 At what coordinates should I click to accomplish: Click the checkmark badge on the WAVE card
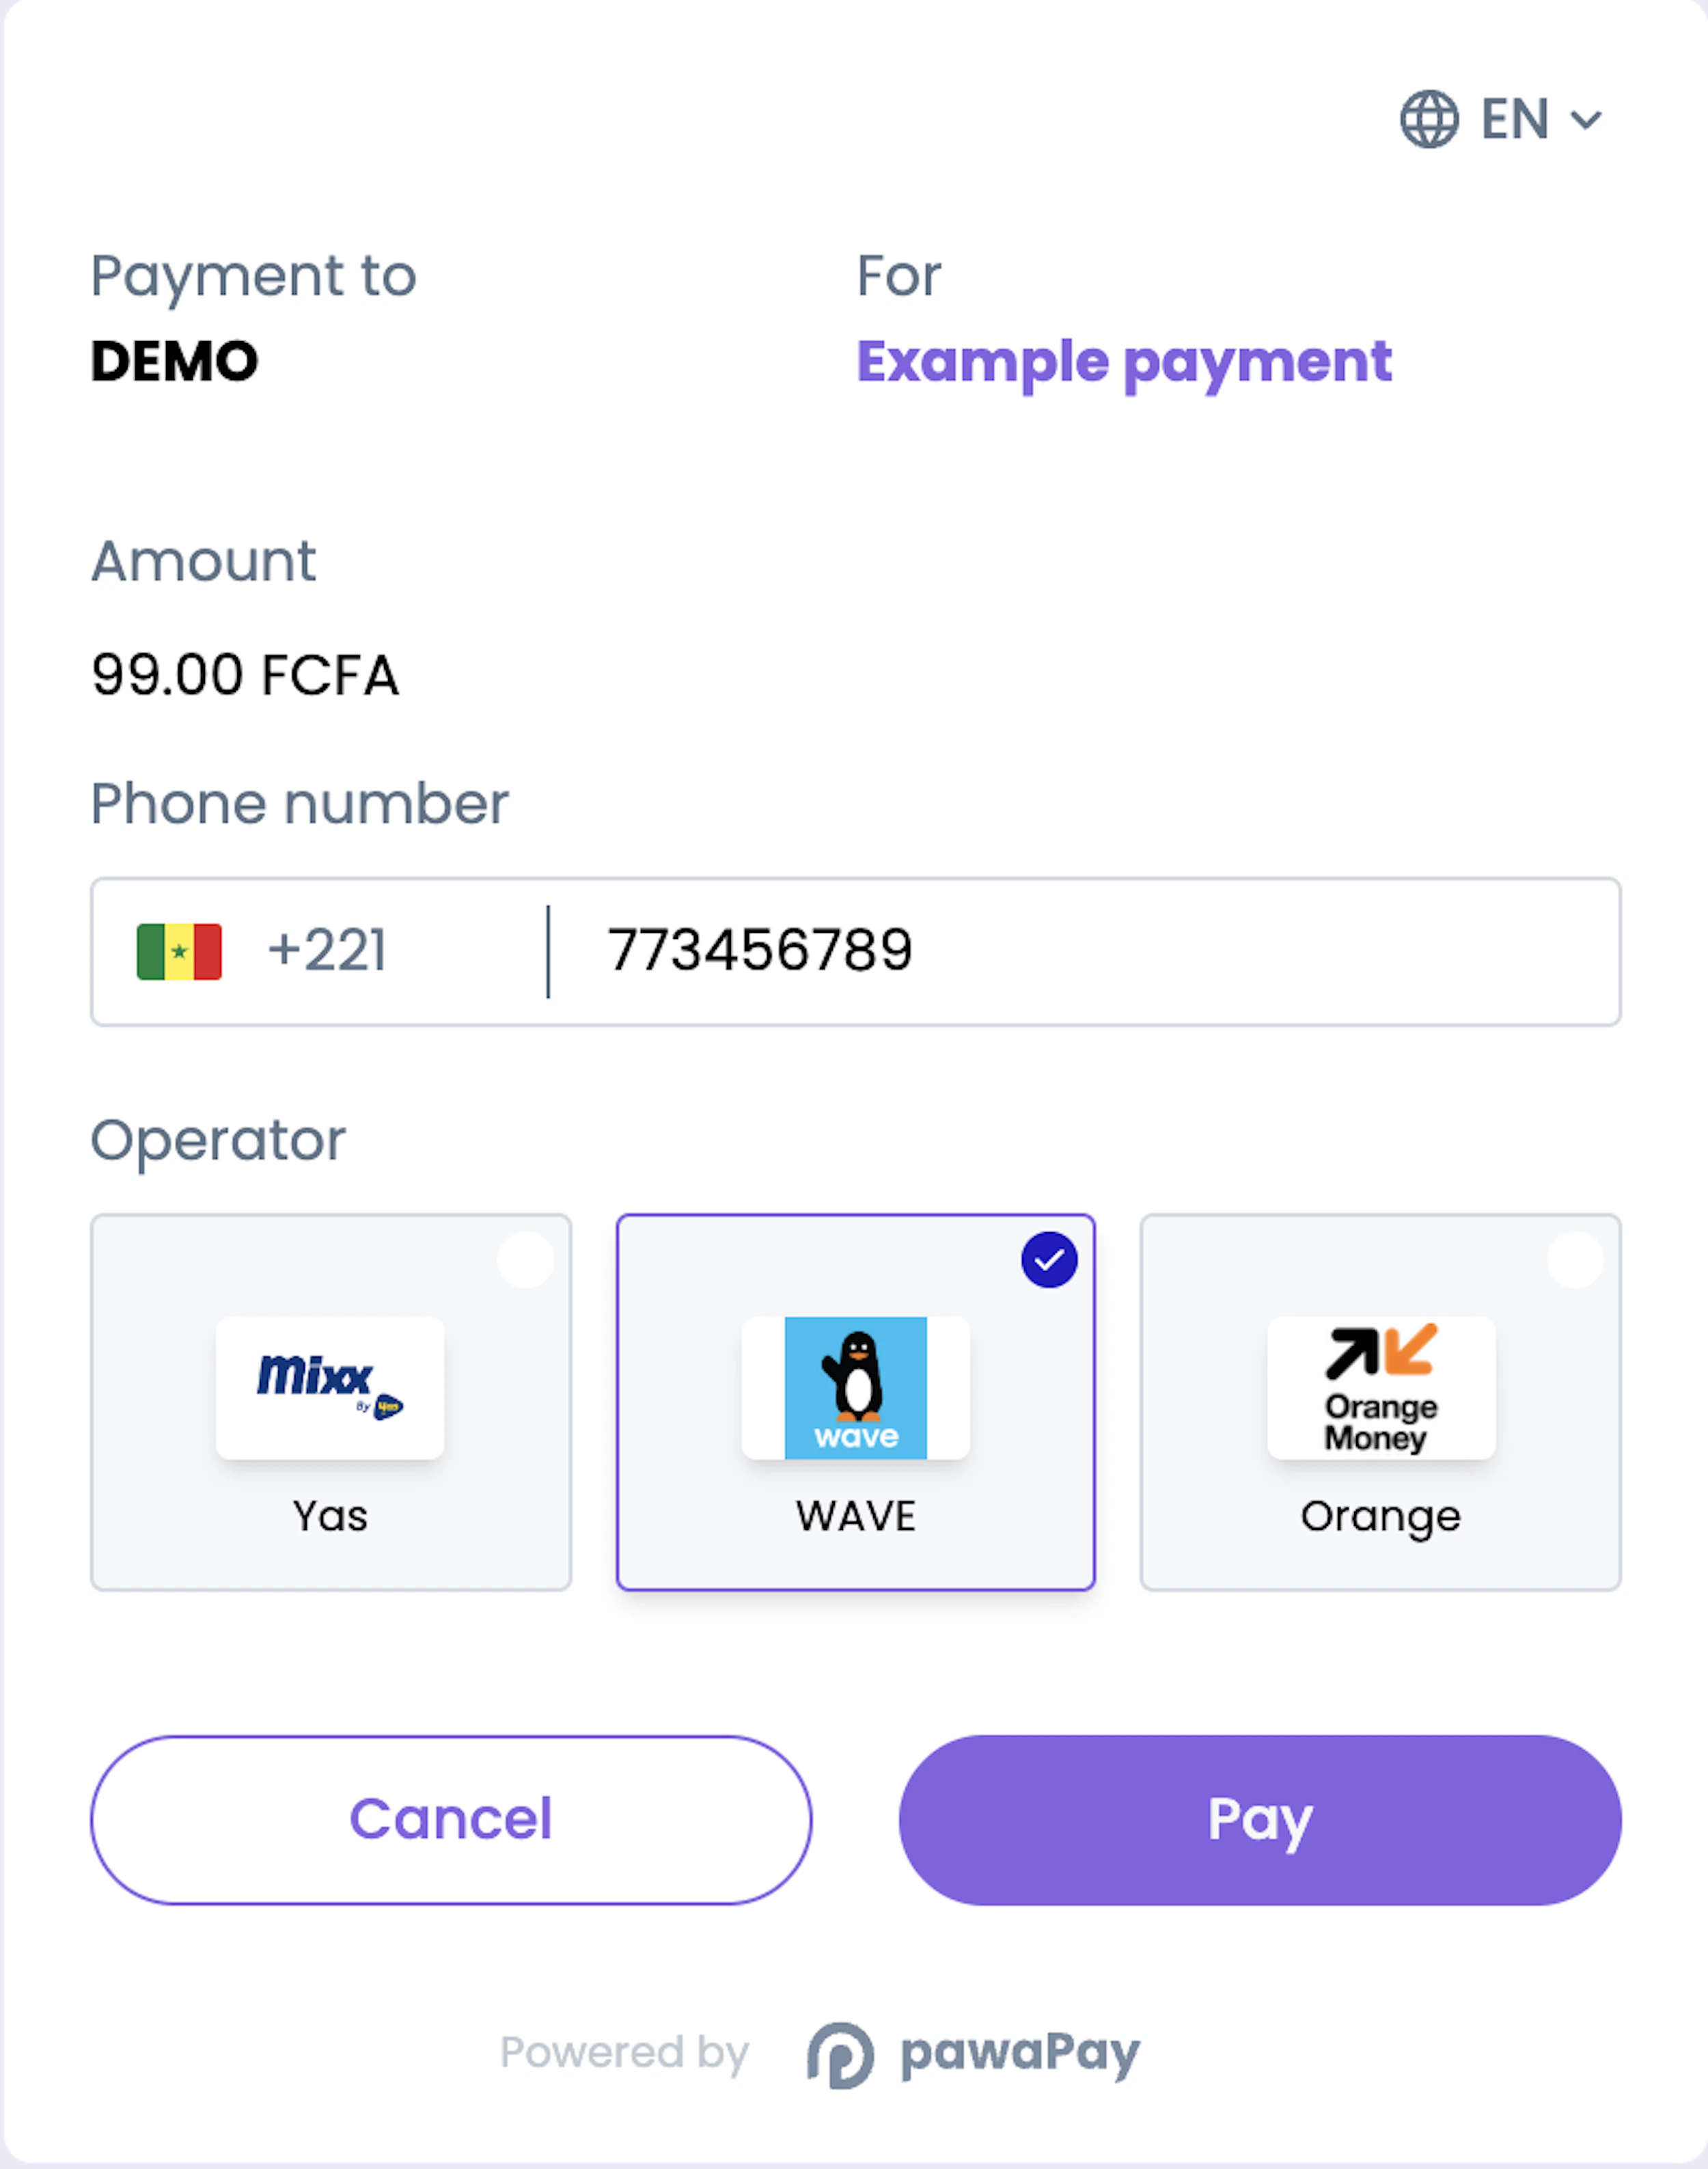(1049, 1260)
